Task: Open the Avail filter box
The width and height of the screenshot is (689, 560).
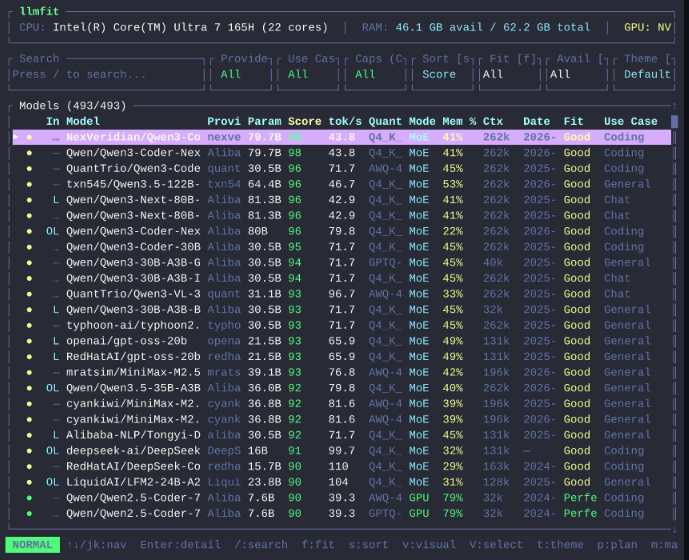Action: [x=577, y=74]
